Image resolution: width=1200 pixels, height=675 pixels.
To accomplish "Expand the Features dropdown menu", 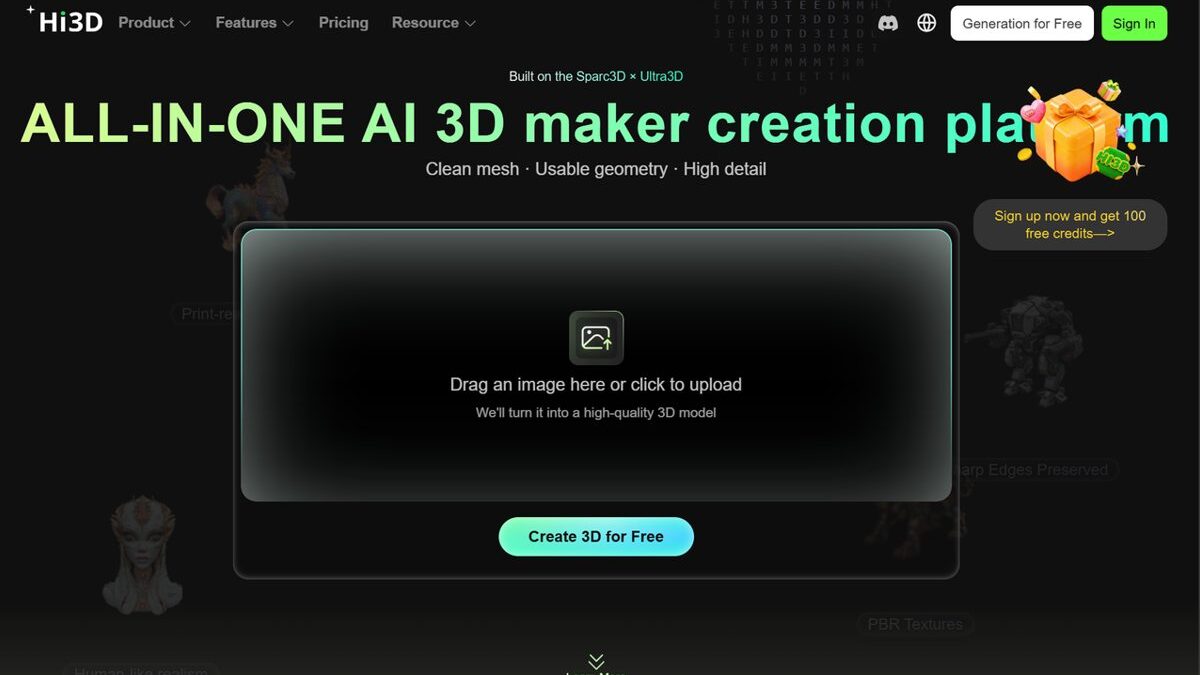I will pyautogui.click(x=254, y=22).
